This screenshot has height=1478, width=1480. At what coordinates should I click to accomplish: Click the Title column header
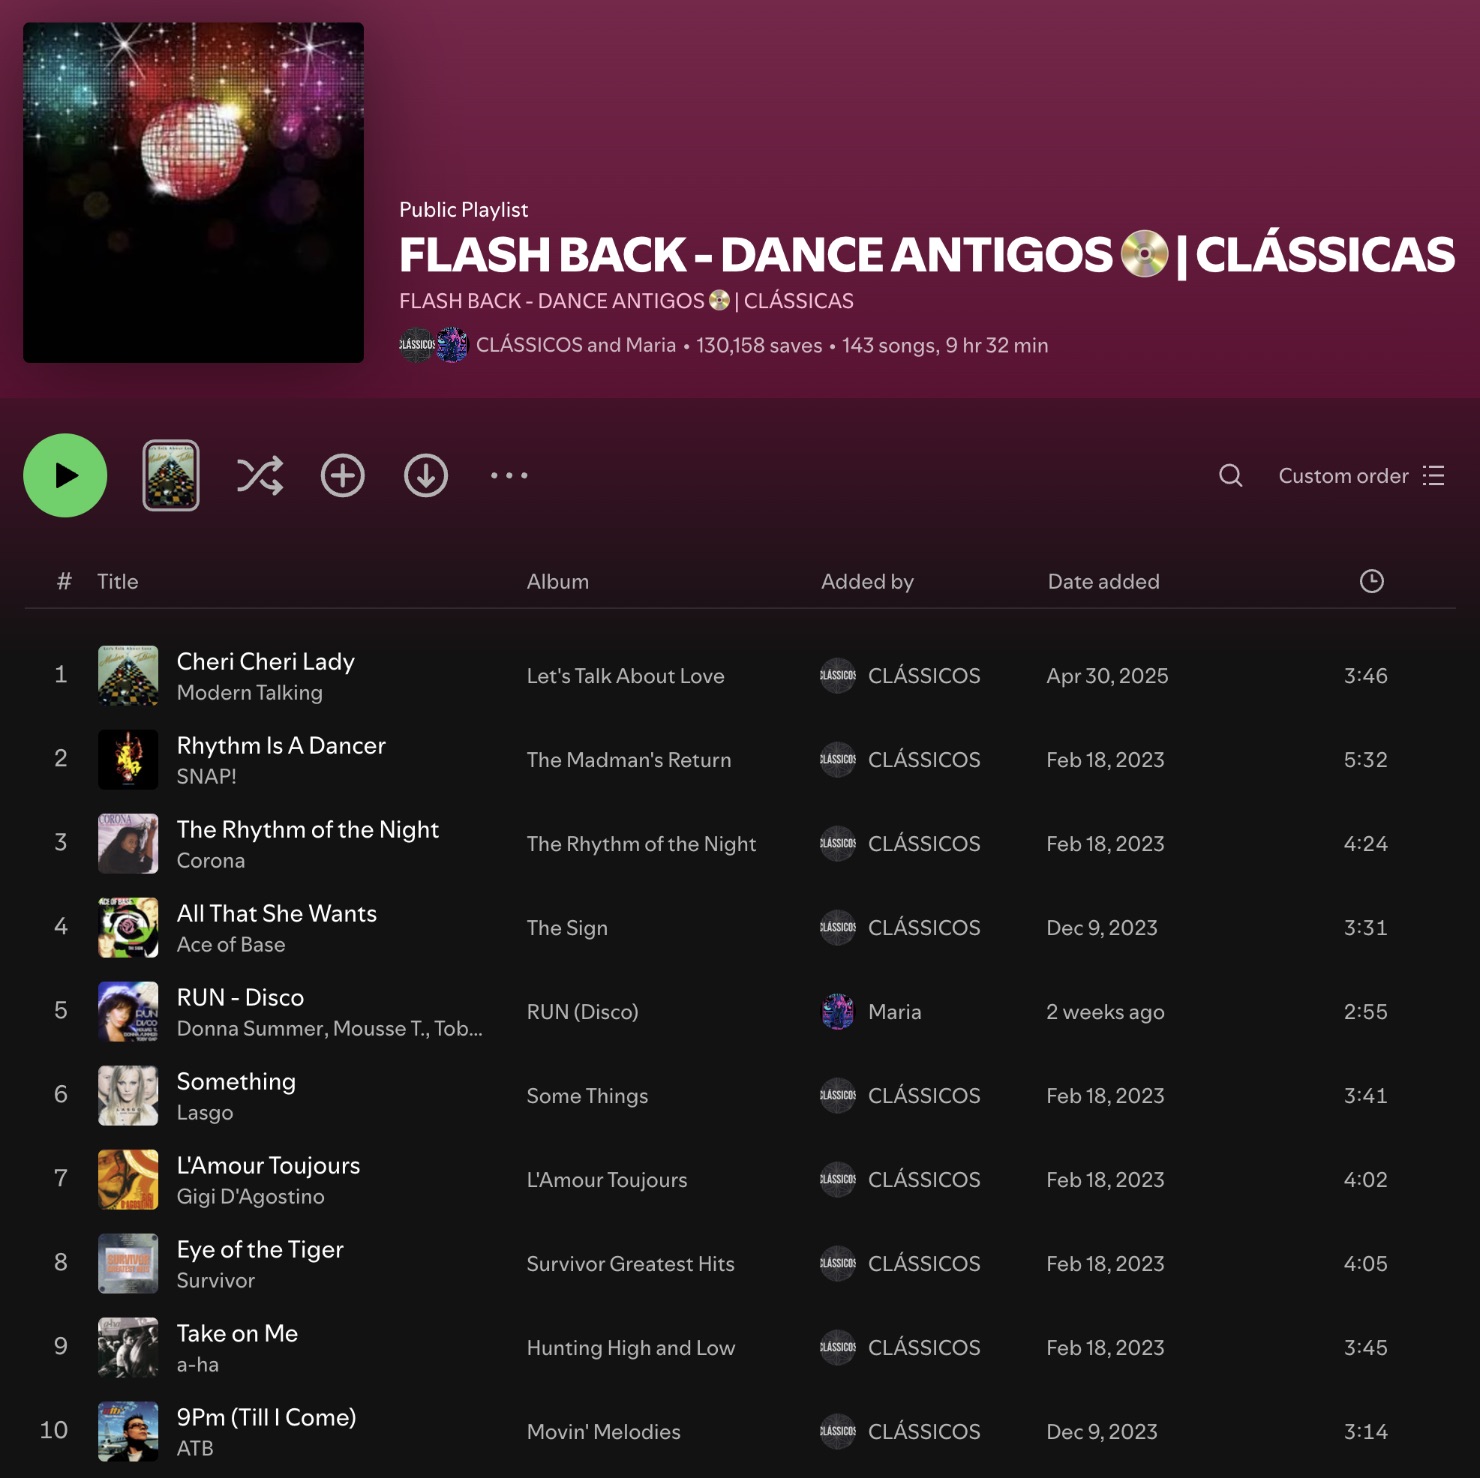pyautogui.click(x=118, y=581)
